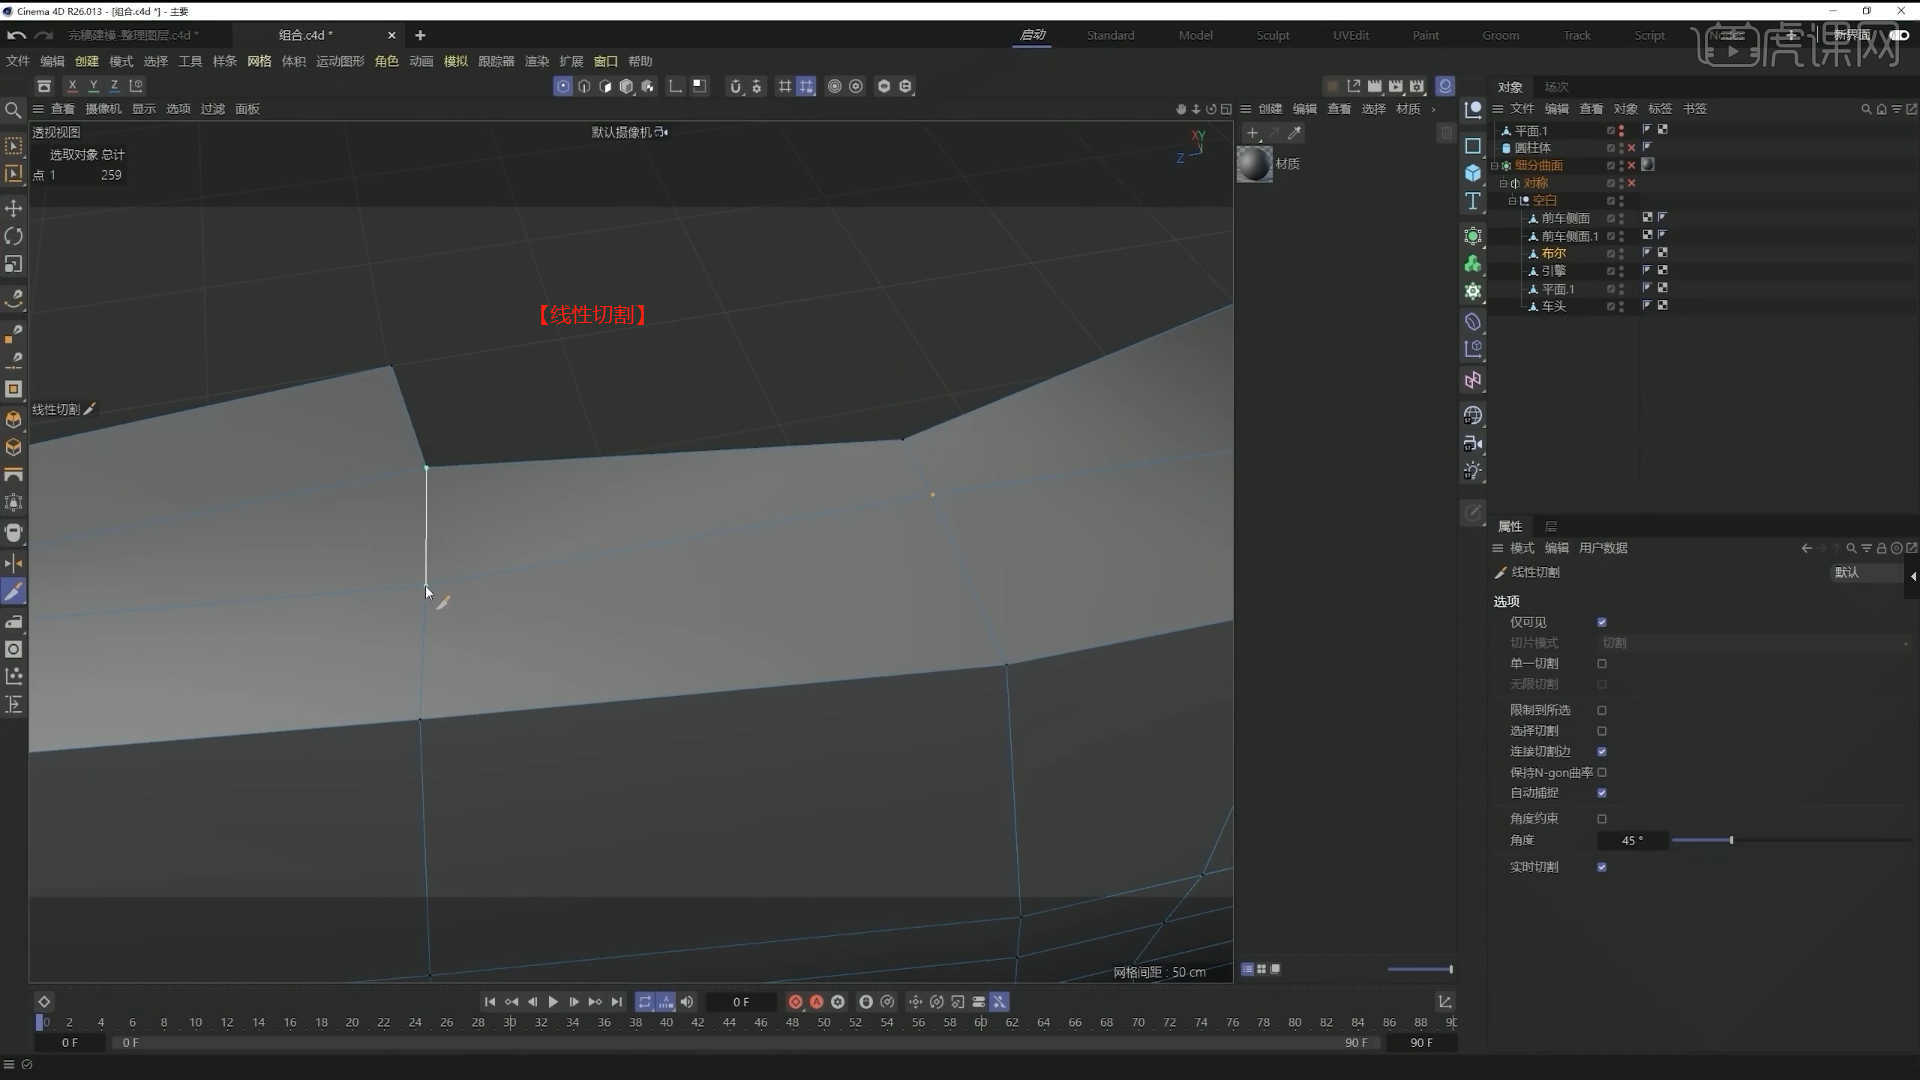The image size is (1920, 1080).
Task: Open Object Manager 标签 menu
Action: click(1660, 109)
